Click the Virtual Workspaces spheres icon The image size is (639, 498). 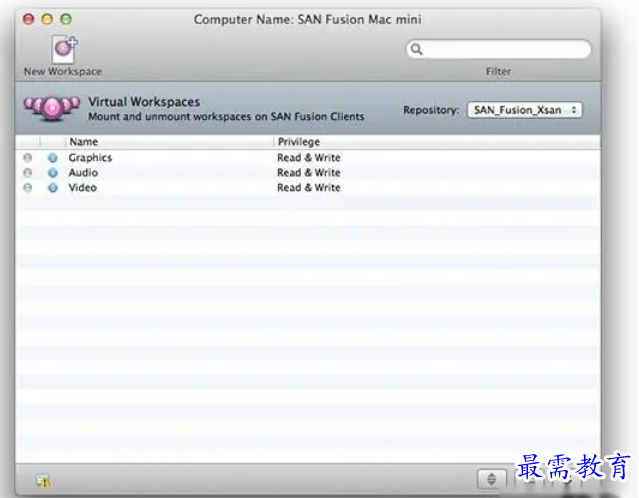coord(51,108)
